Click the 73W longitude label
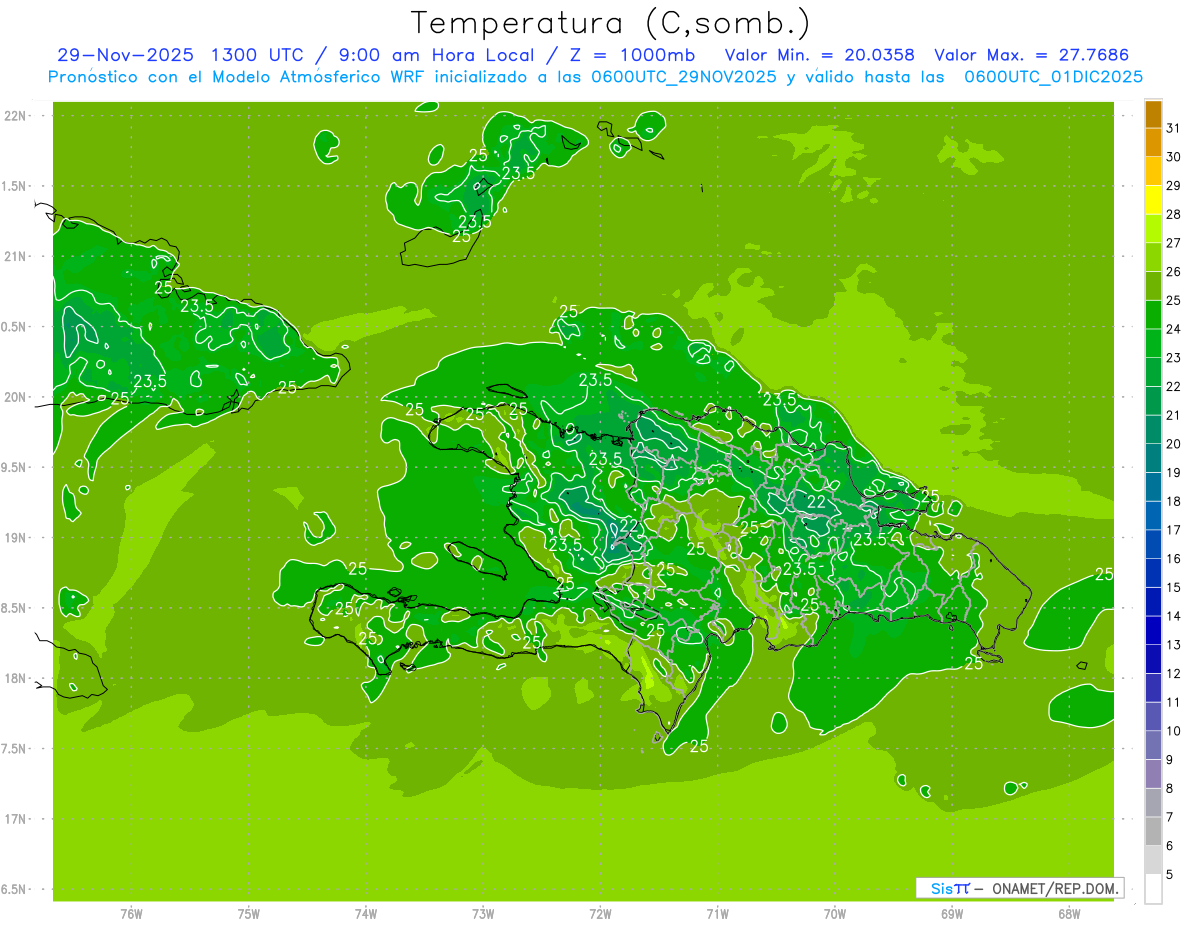This screenshot has height=927, width=1200. click(483, 914)
